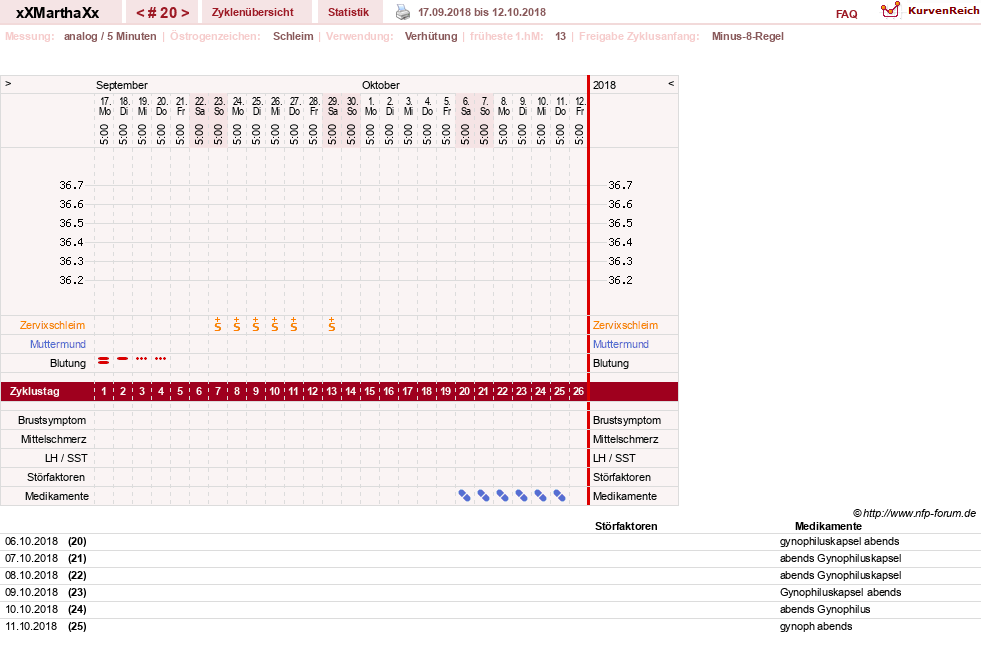Click the Störfaktoren column header

click(626, 526)
